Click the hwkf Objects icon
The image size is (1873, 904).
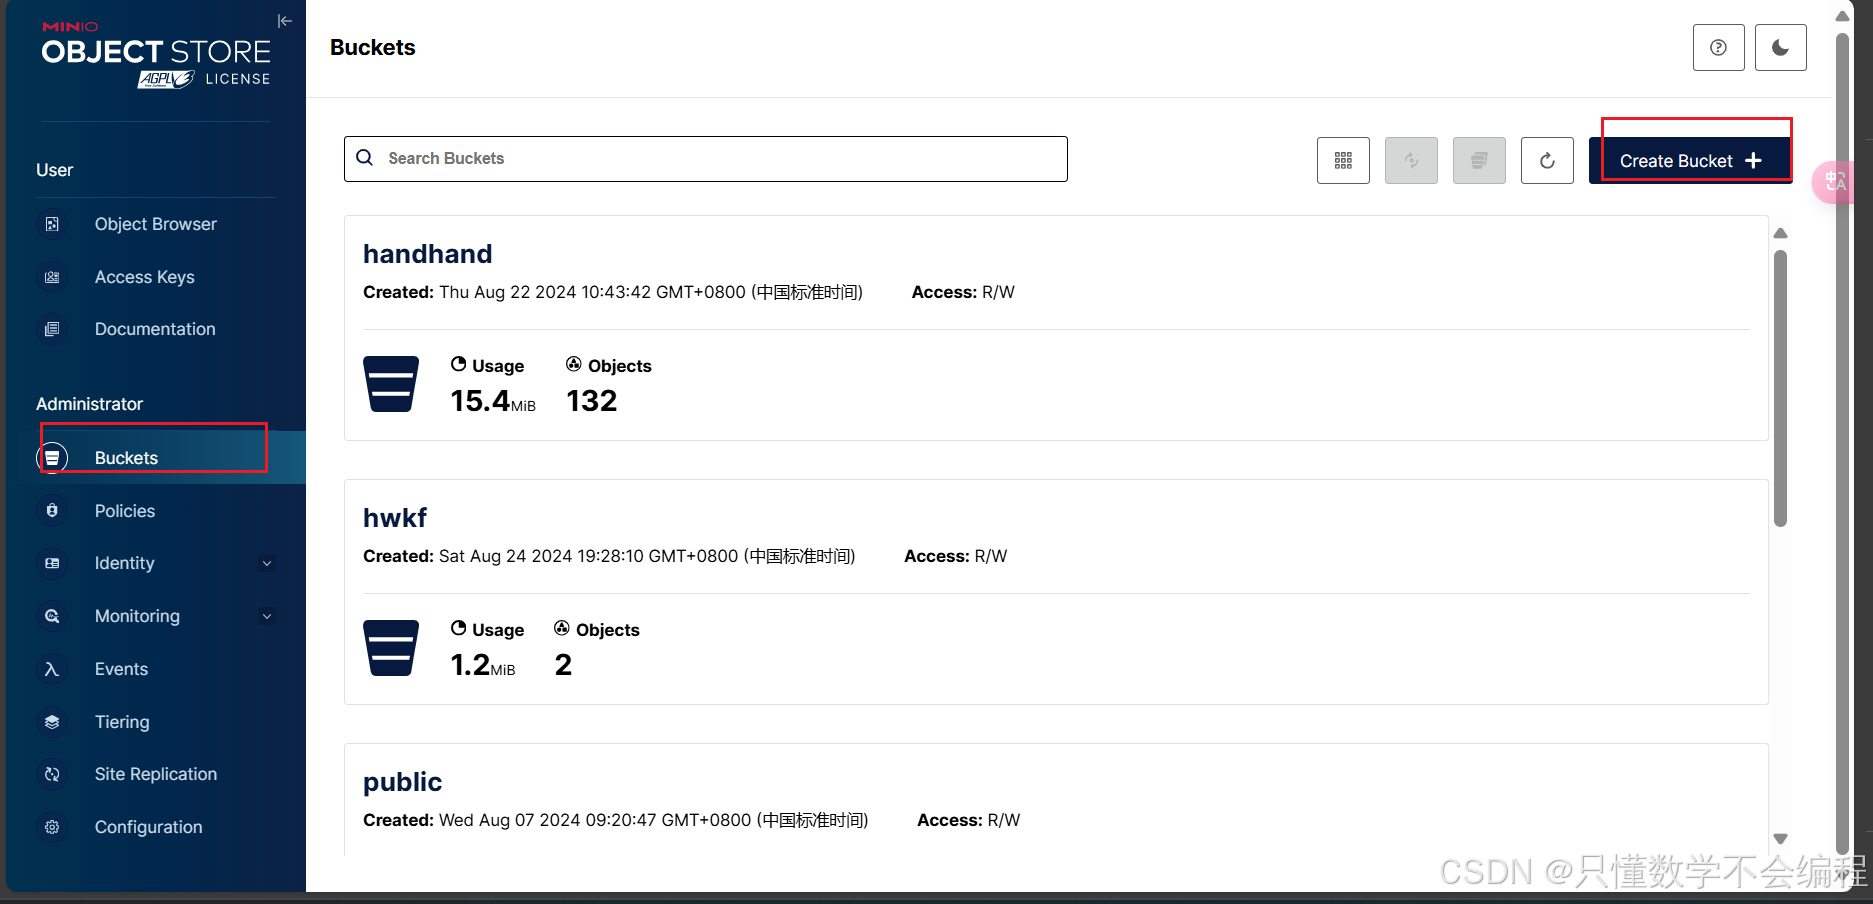coord(562,628)
